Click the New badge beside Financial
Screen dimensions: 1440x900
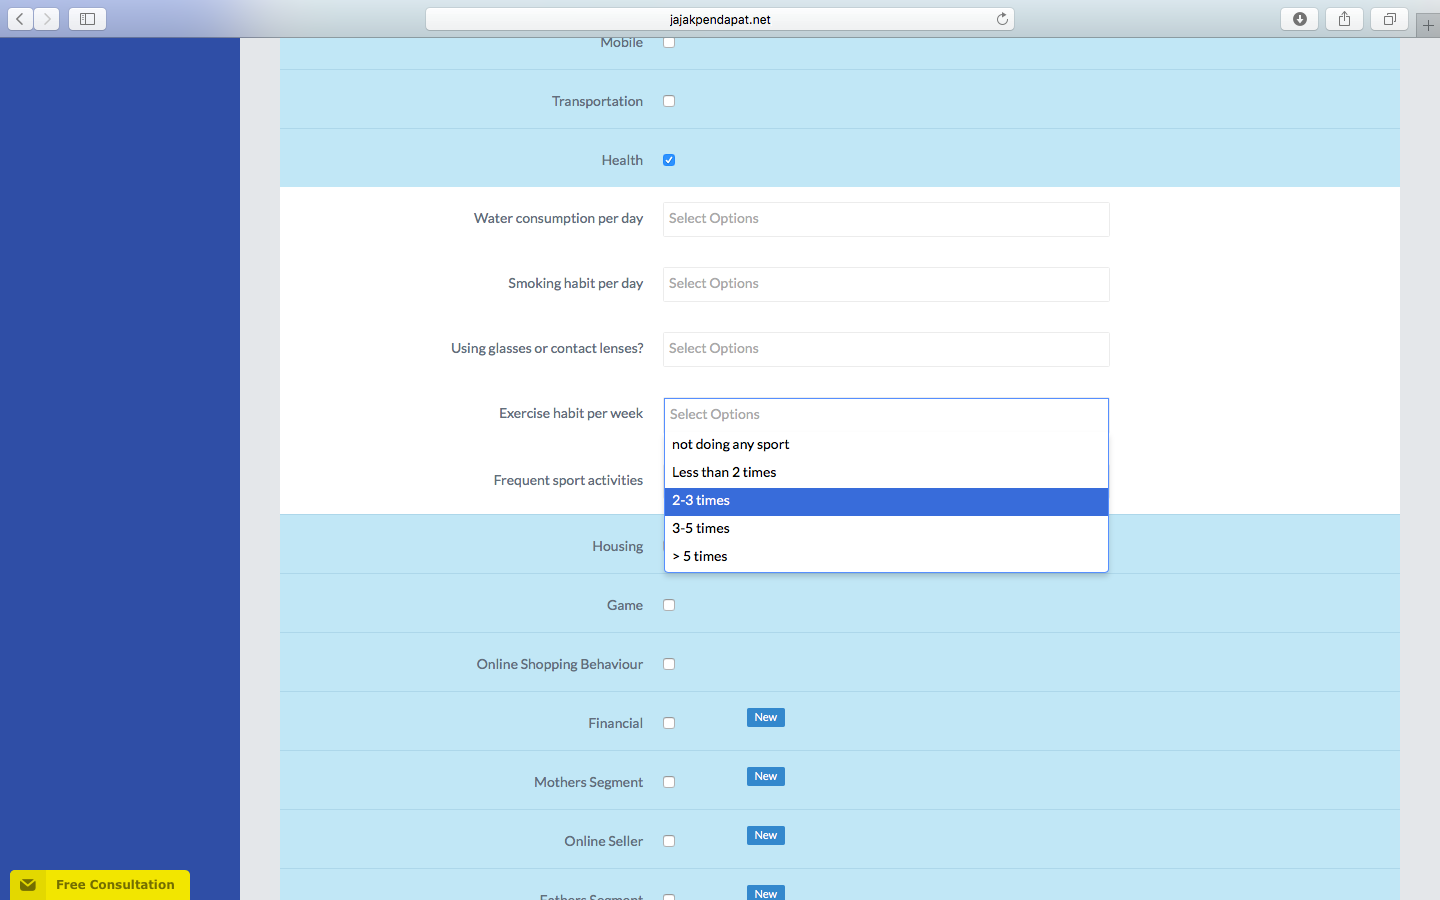[x=766, y=717]
